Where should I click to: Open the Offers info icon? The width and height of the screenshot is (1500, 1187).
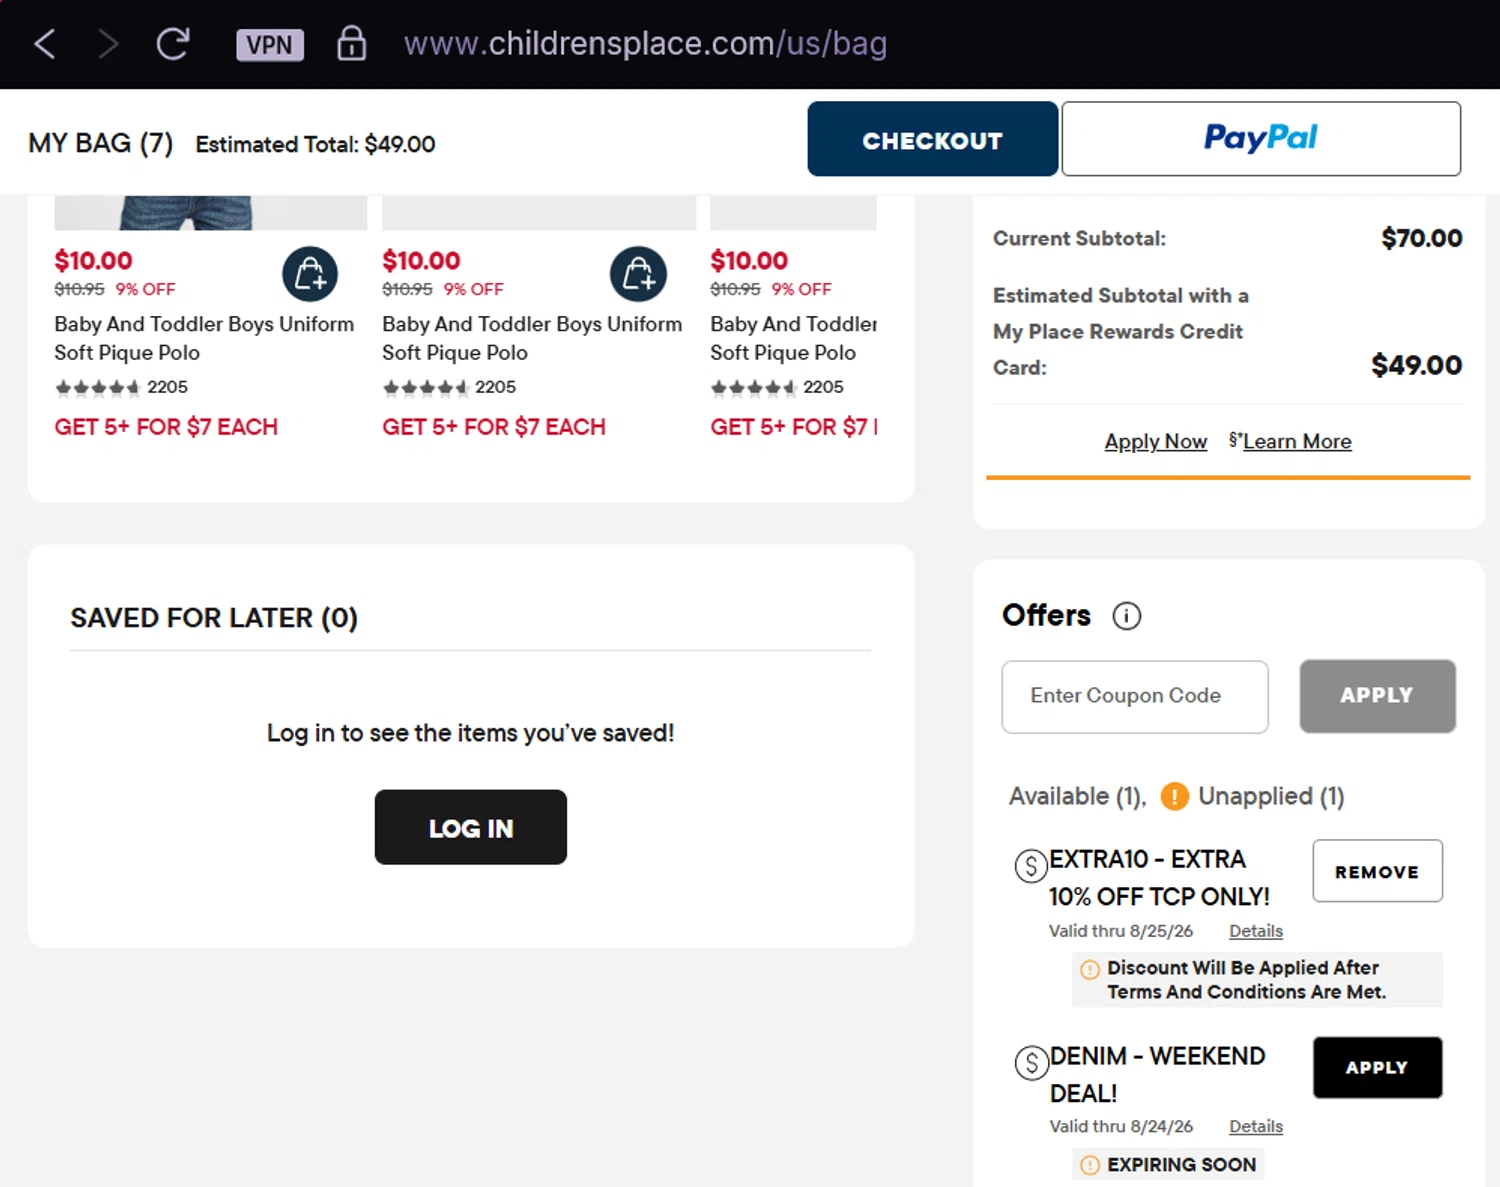1127,616
